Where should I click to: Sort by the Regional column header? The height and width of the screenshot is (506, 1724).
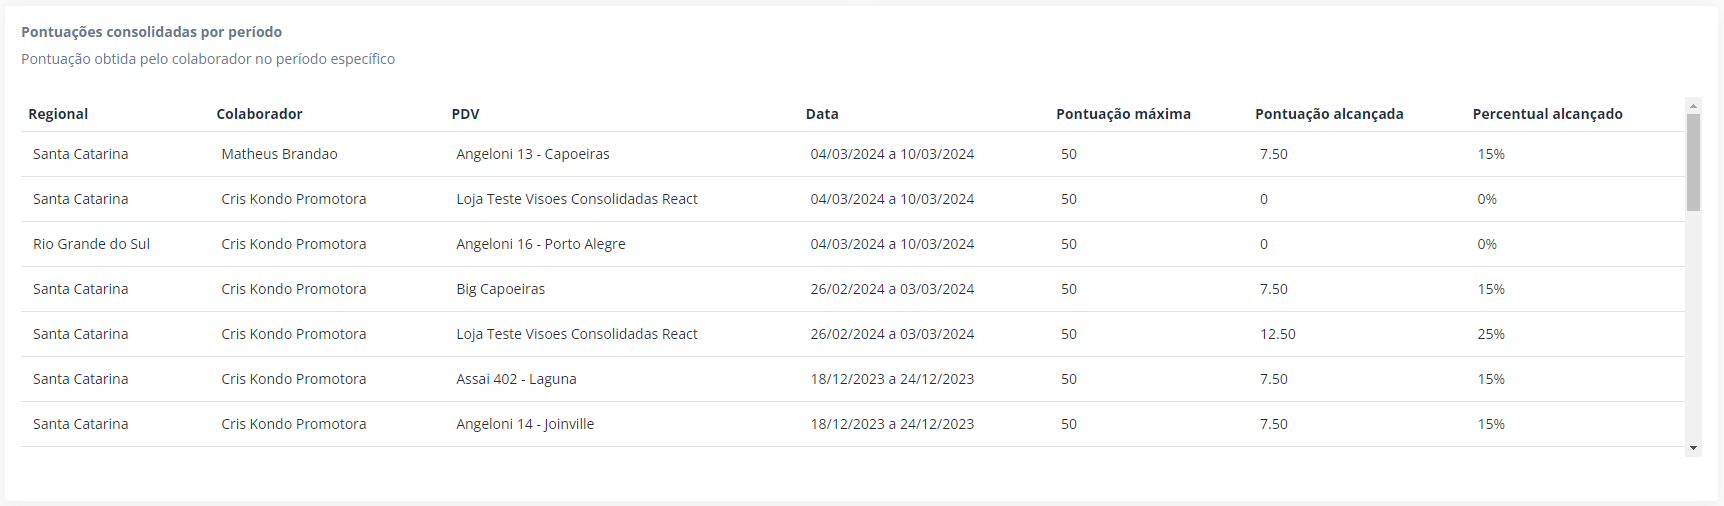tap(58, 114)
